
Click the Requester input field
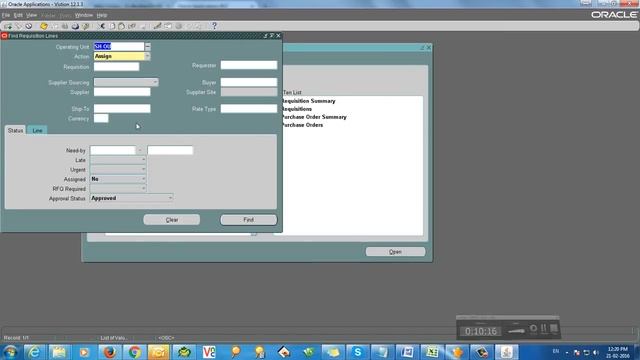249,65
